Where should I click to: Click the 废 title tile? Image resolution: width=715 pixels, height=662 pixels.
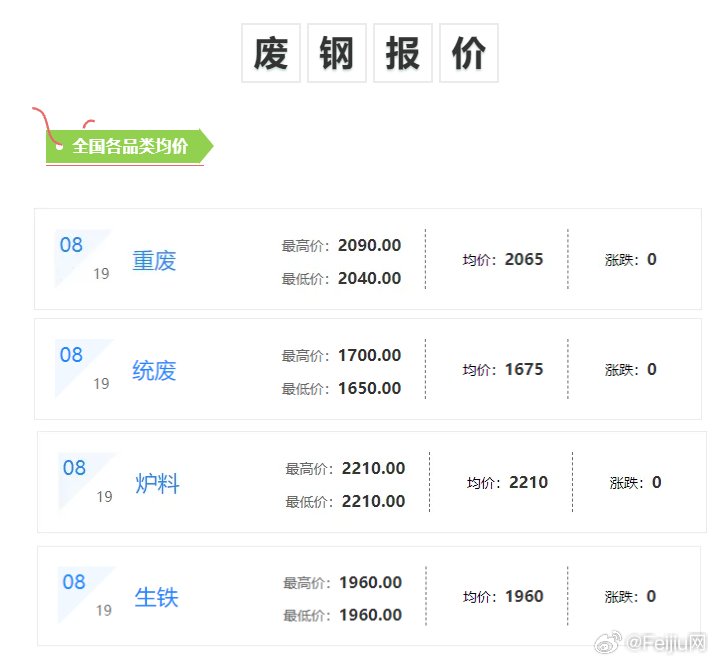pyautogui.click(x=271, y=53)
